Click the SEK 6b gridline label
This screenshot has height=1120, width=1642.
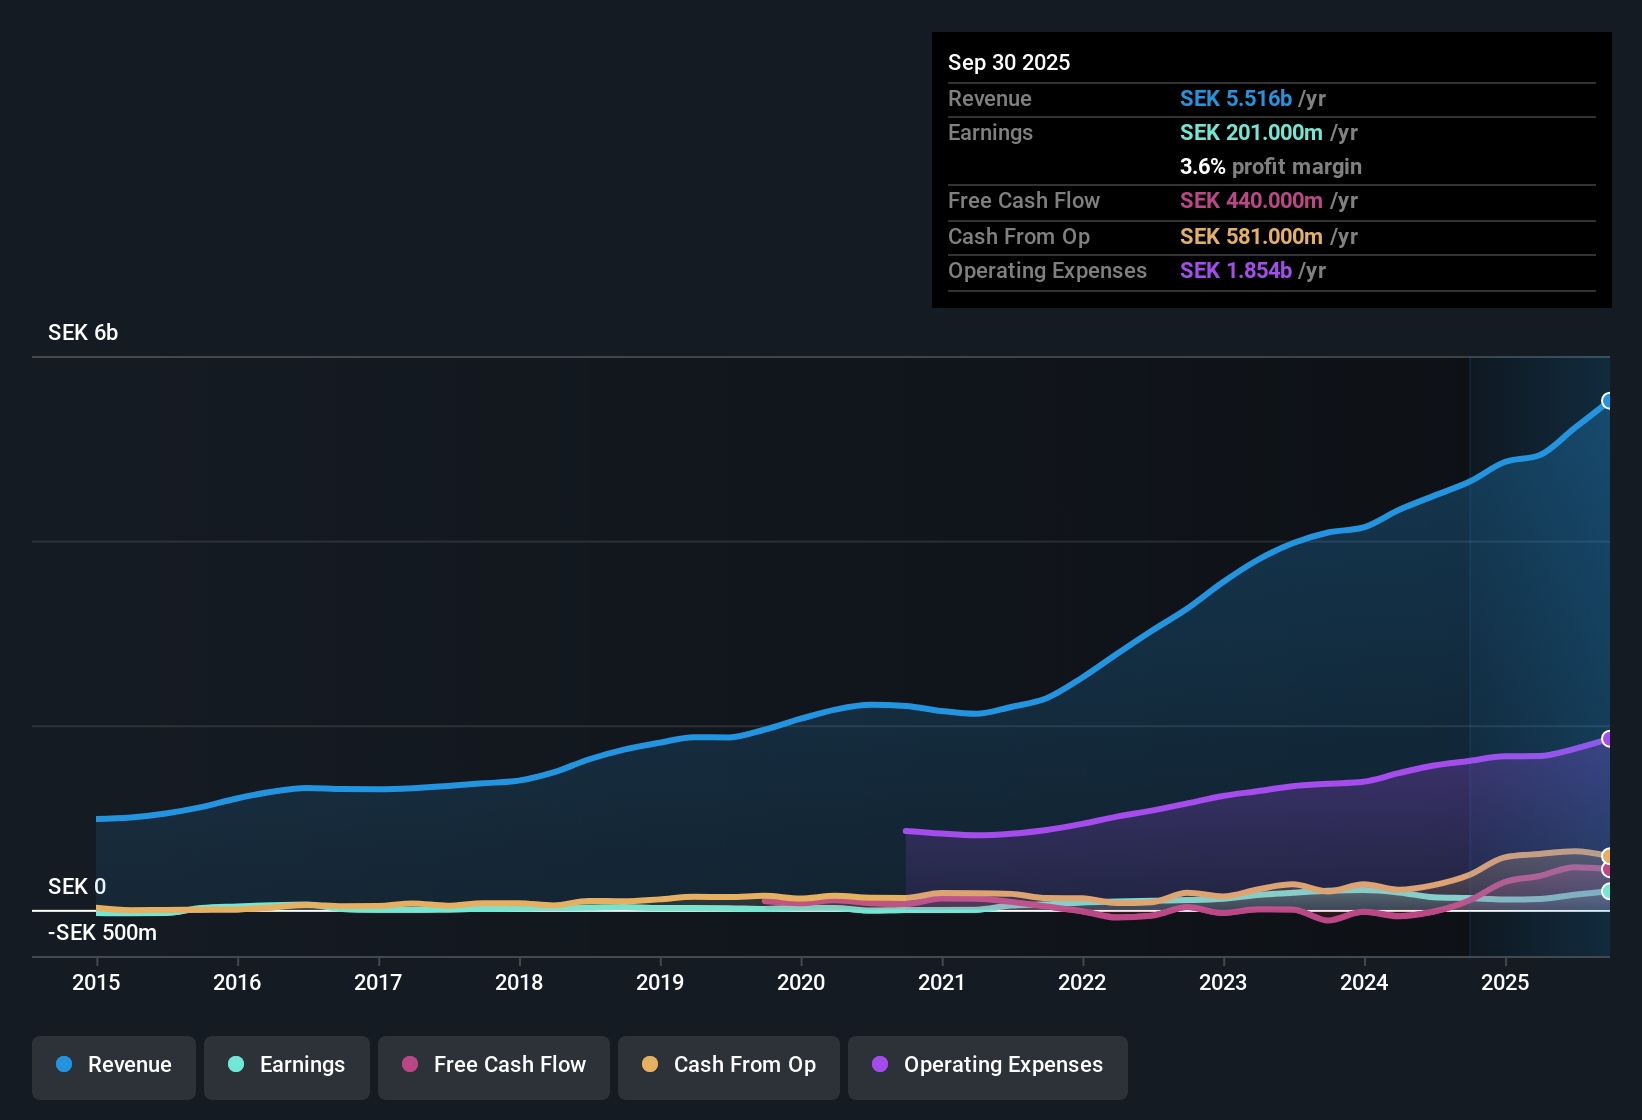[83, 332]
